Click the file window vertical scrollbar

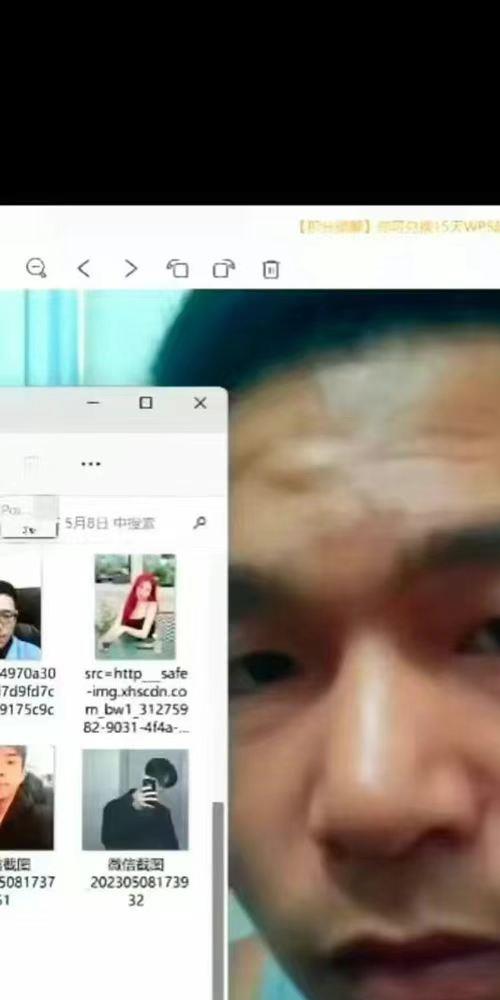218,899
